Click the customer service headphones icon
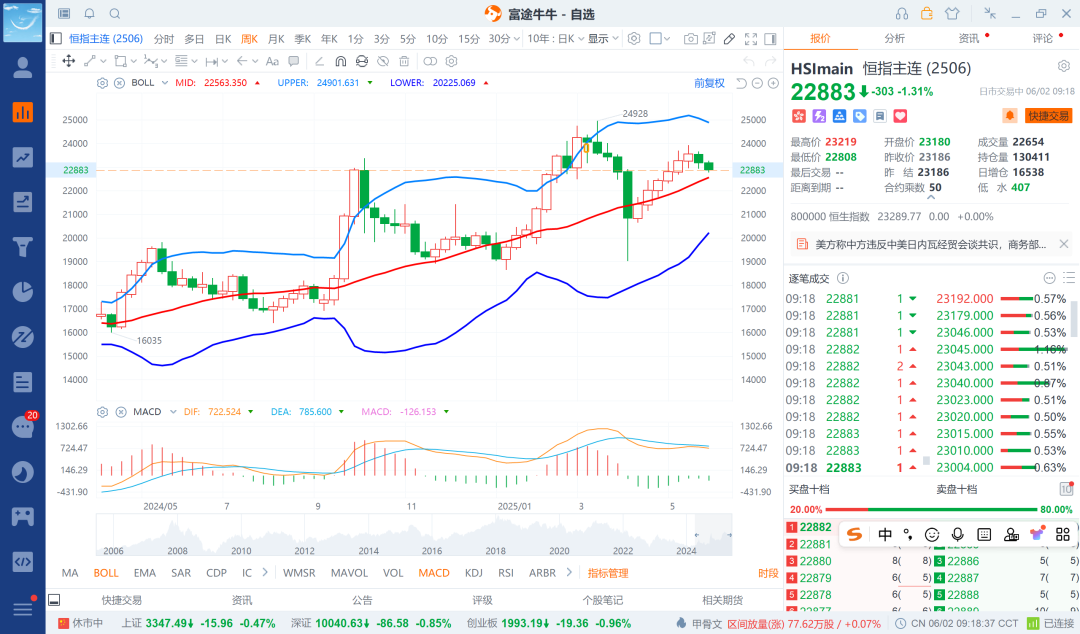Viewport: 1080px width, 634px height. tap(902, 14)
